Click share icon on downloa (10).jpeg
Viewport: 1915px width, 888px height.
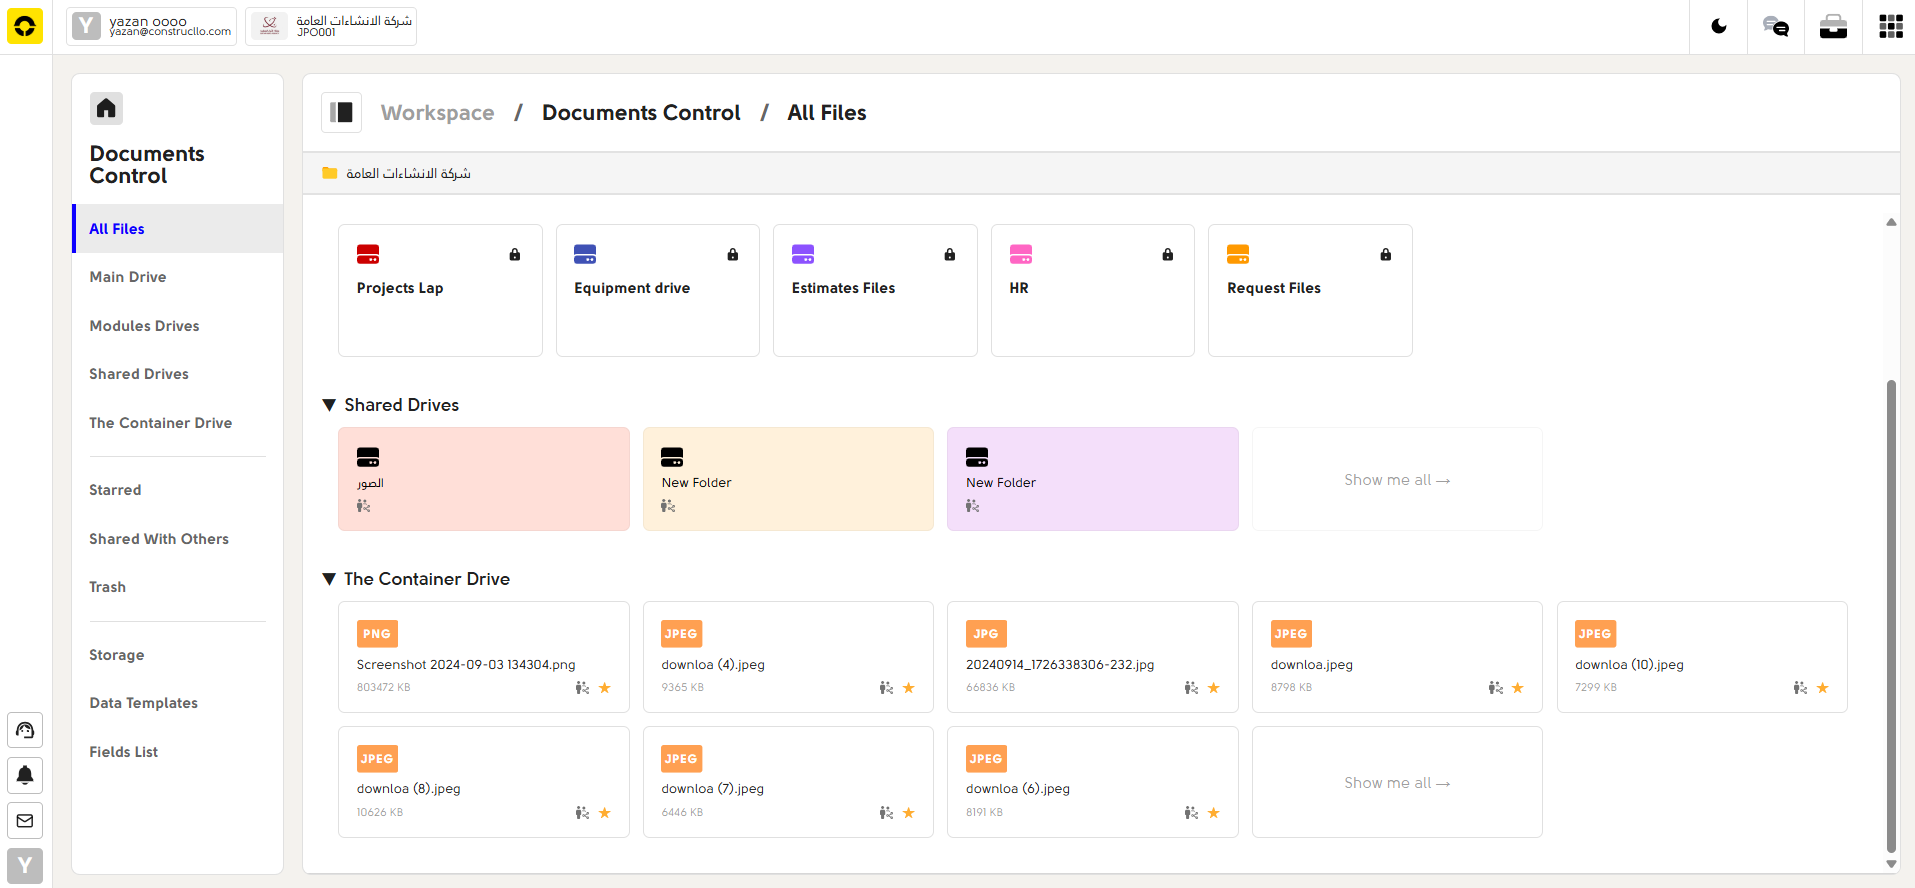point(1800,688)
